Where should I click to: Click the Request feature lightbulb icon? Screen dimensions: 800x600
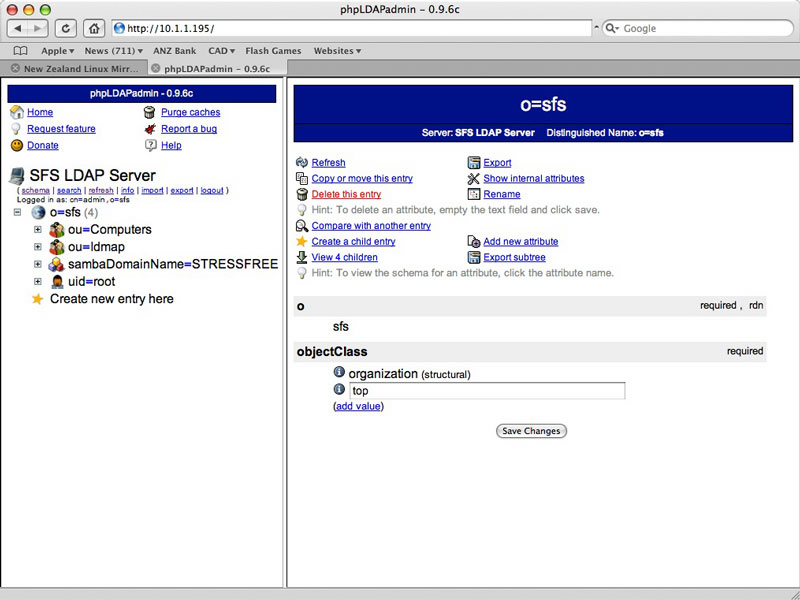(16, 129)
